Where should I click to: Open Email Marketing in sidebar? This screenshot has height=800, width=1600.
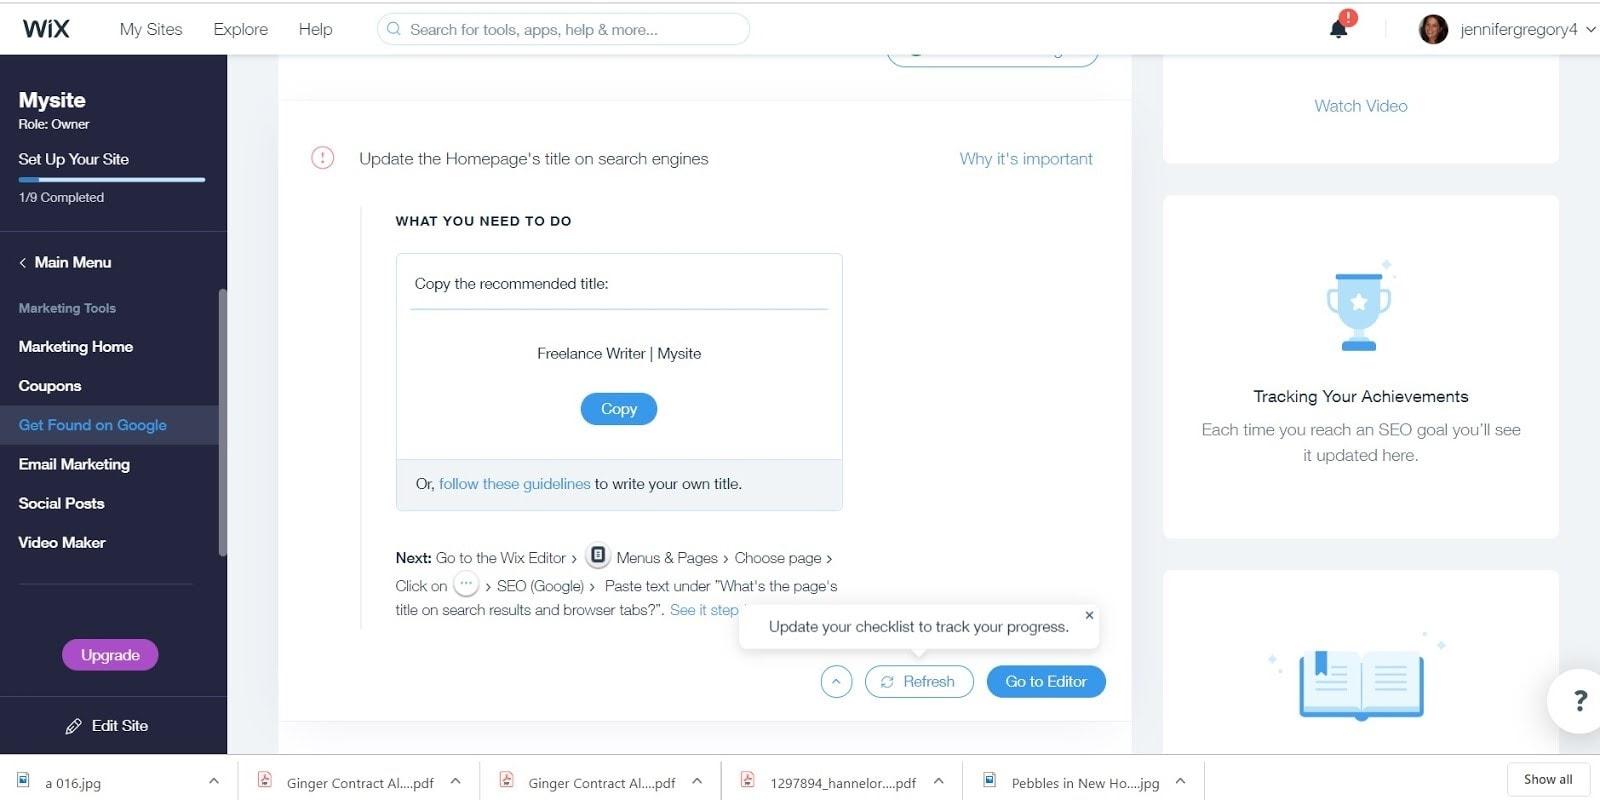pyautogui.click(x=74, y=464)
